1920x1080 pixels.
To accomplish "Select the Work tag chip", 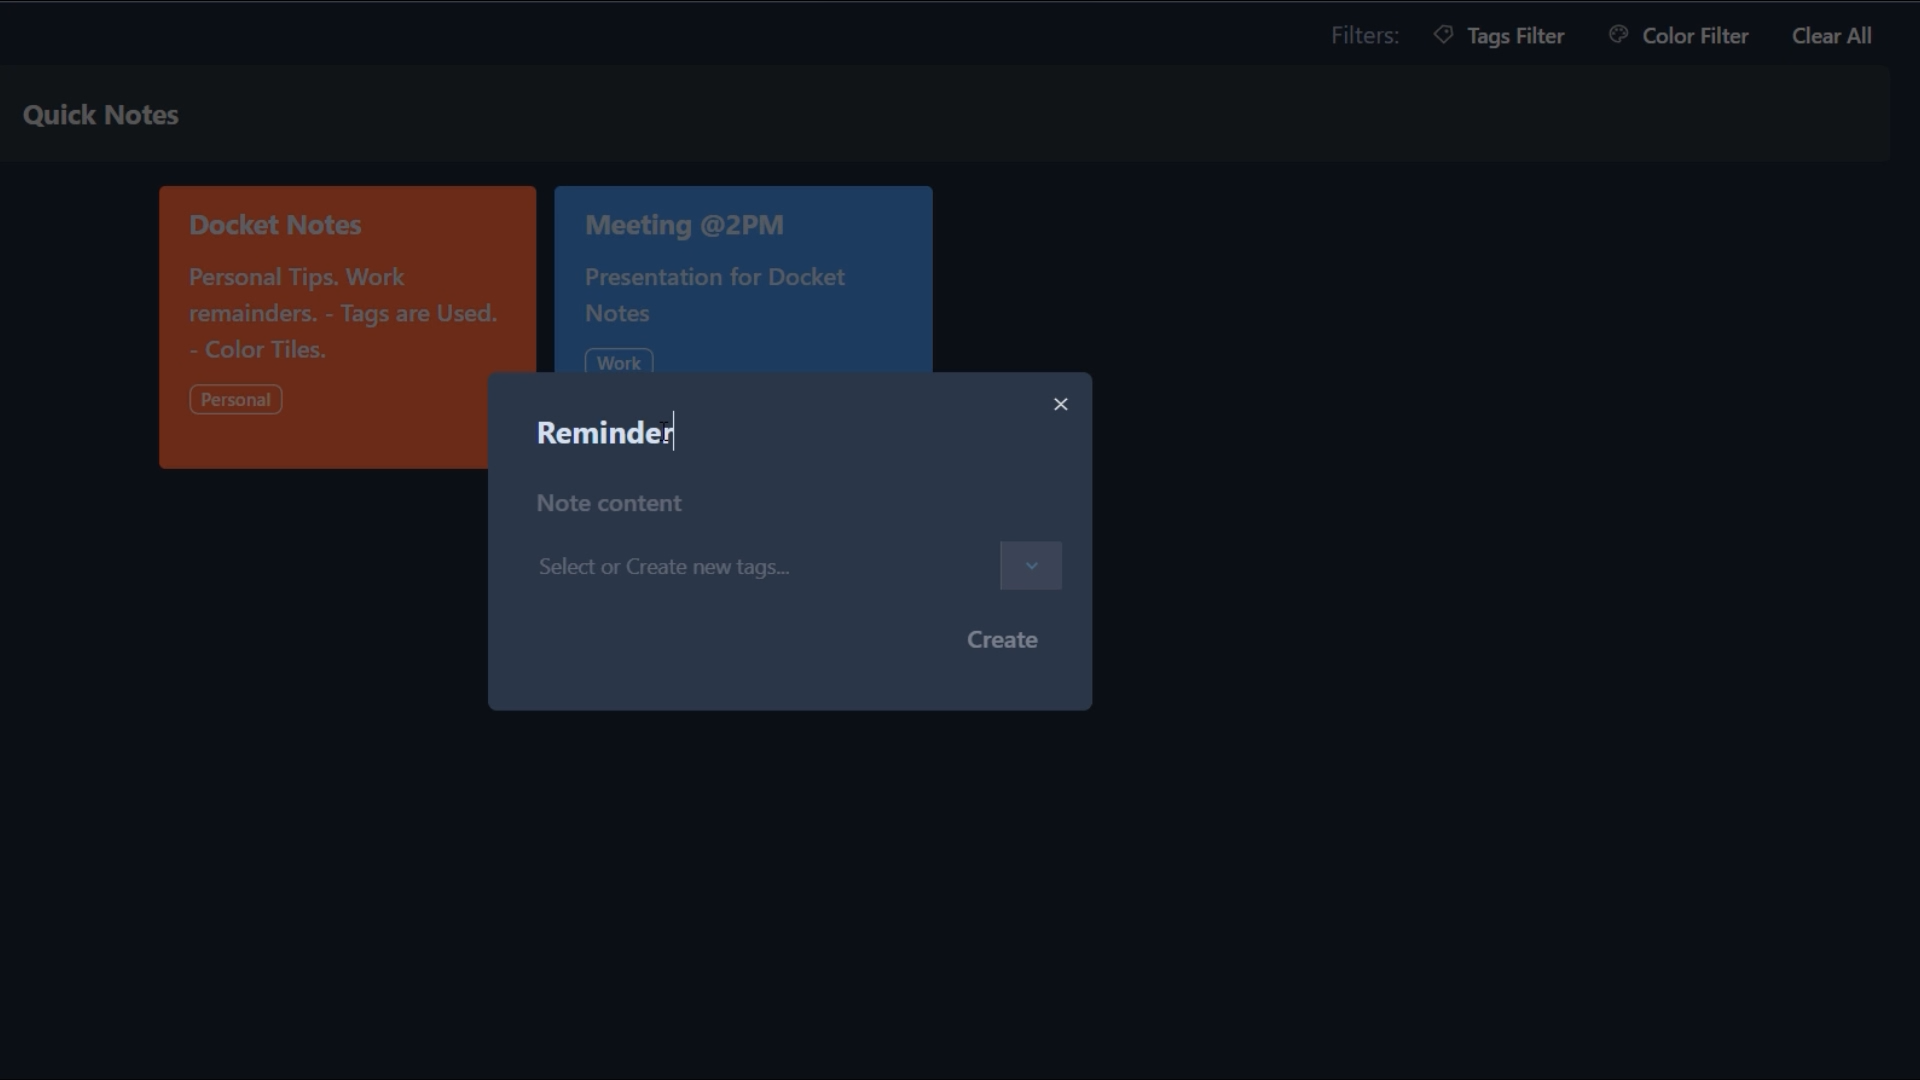I will 619,362.
